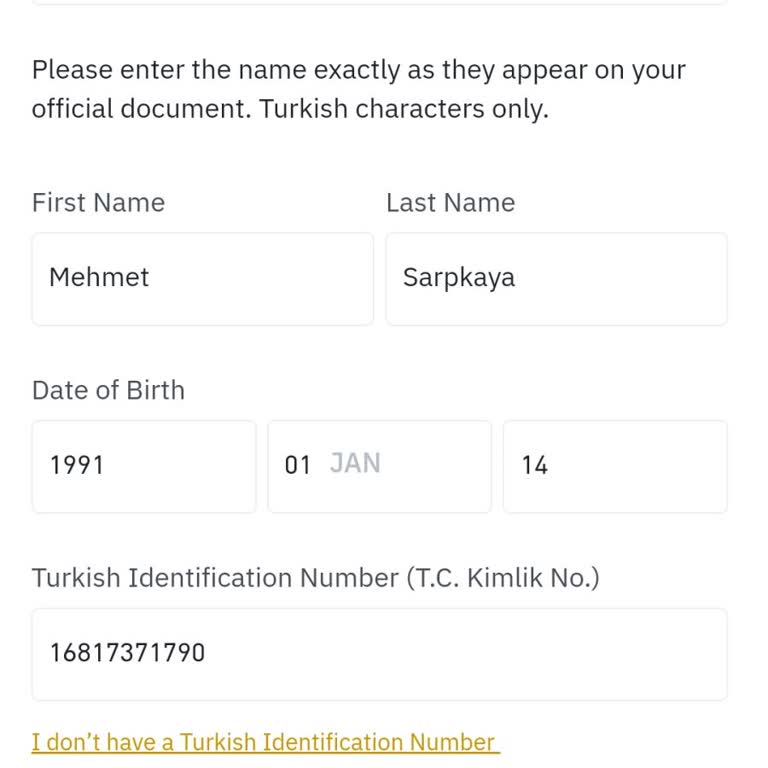The image size is (768, 768).
Task: Click the T.C. Kimlik No. input field
Action: [x=379, y=654]
